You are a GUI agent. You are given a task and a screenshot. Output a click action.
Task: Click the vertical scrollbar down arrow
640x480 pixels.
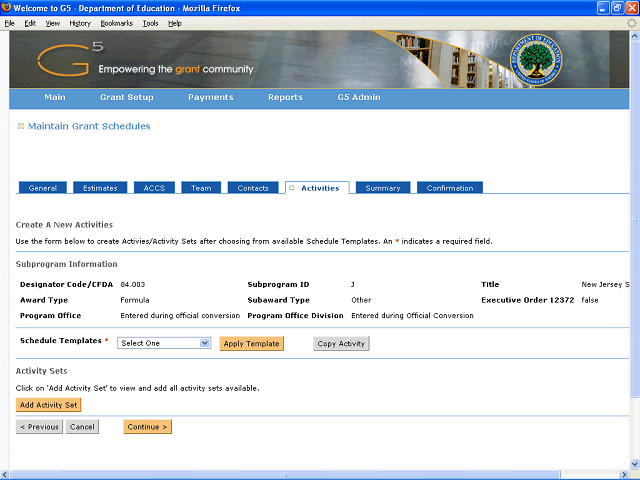[x=635, y=464]
